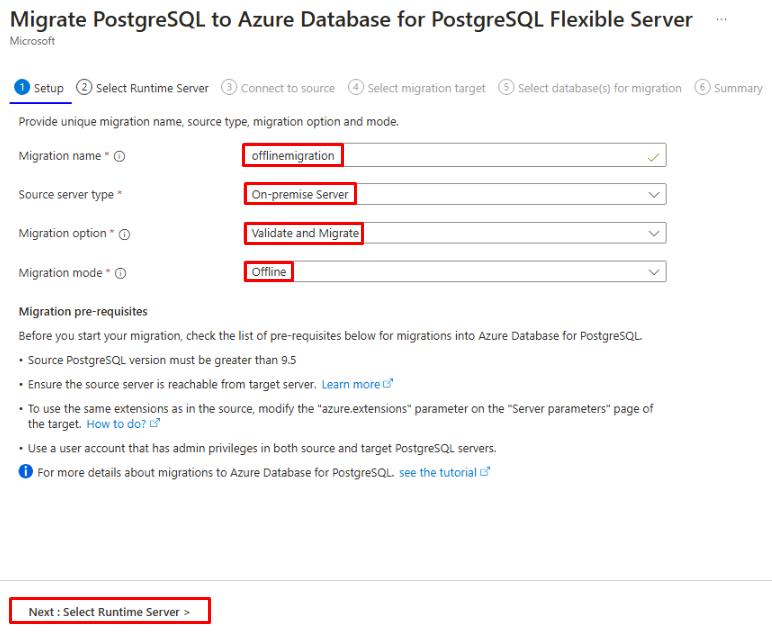
Task: Expand the Migration option dropdown chevron
Action: pyautogui.click(x=654, y=233)
